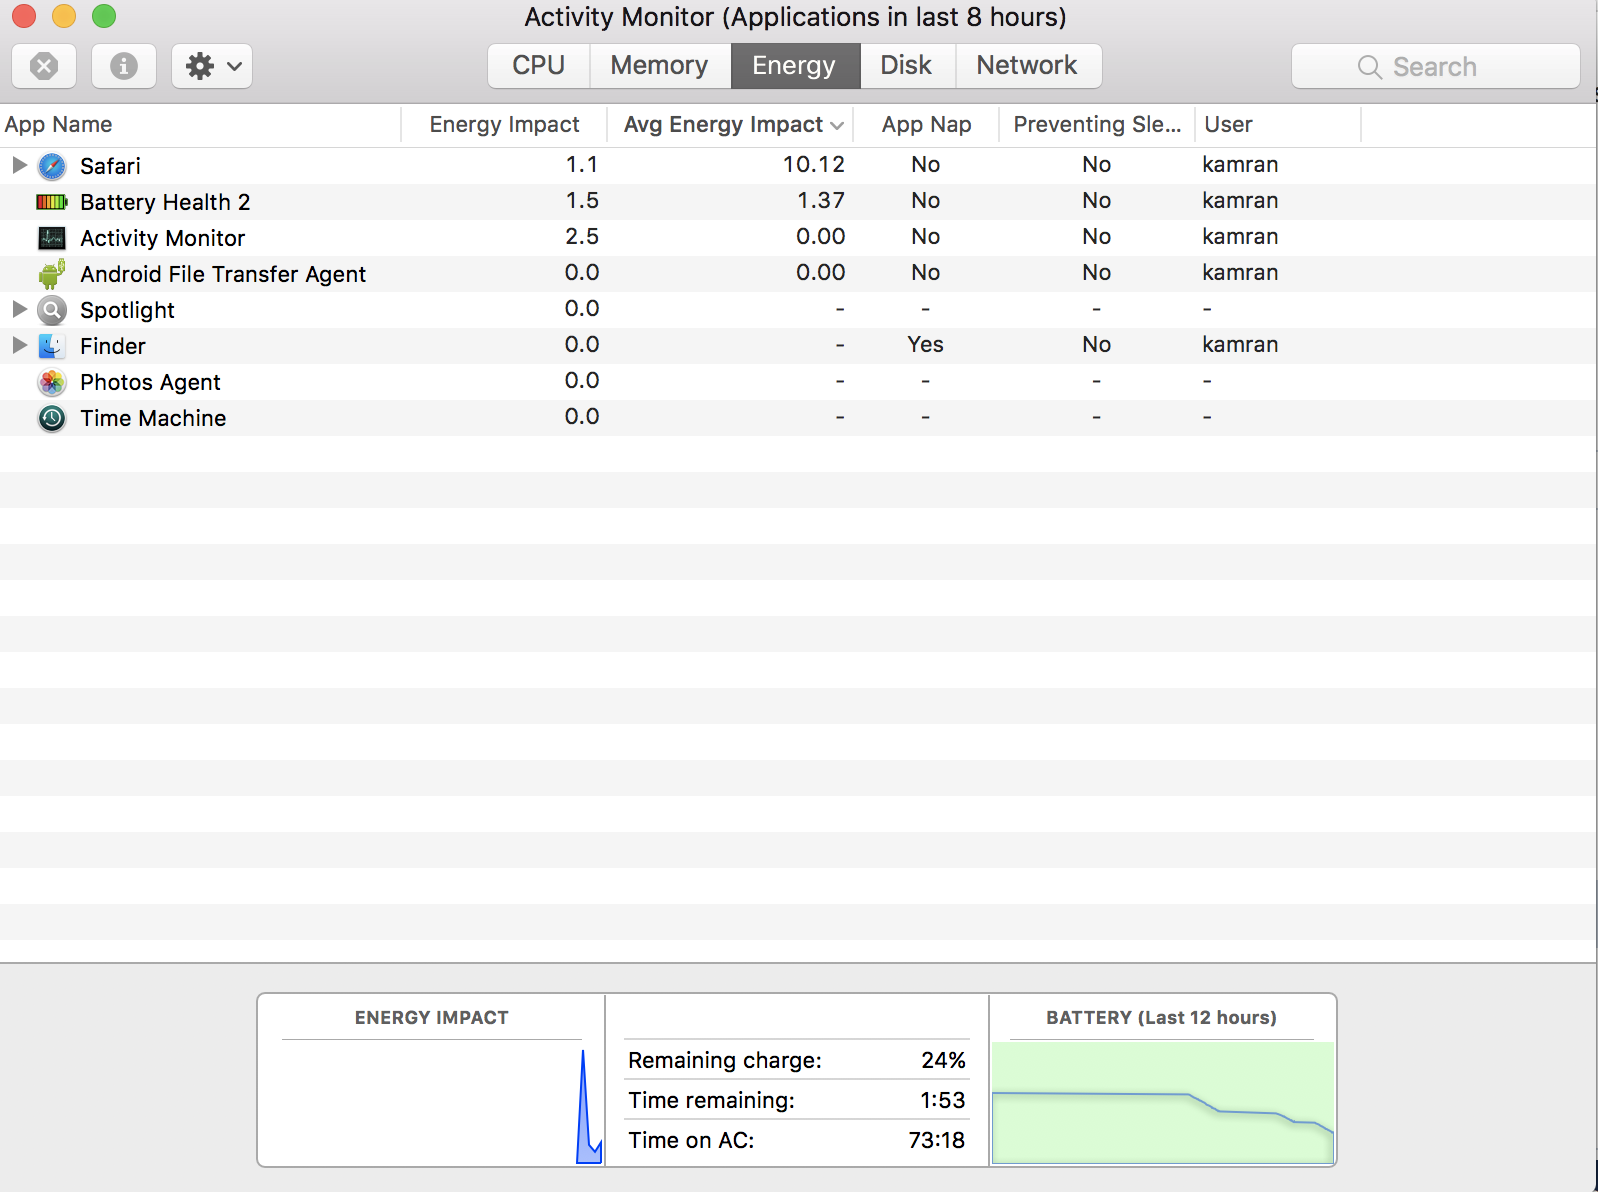Expand the Finder row disclosure triangle
Viewport: 1598px width, 1192px height.
[x=19, y=345]
